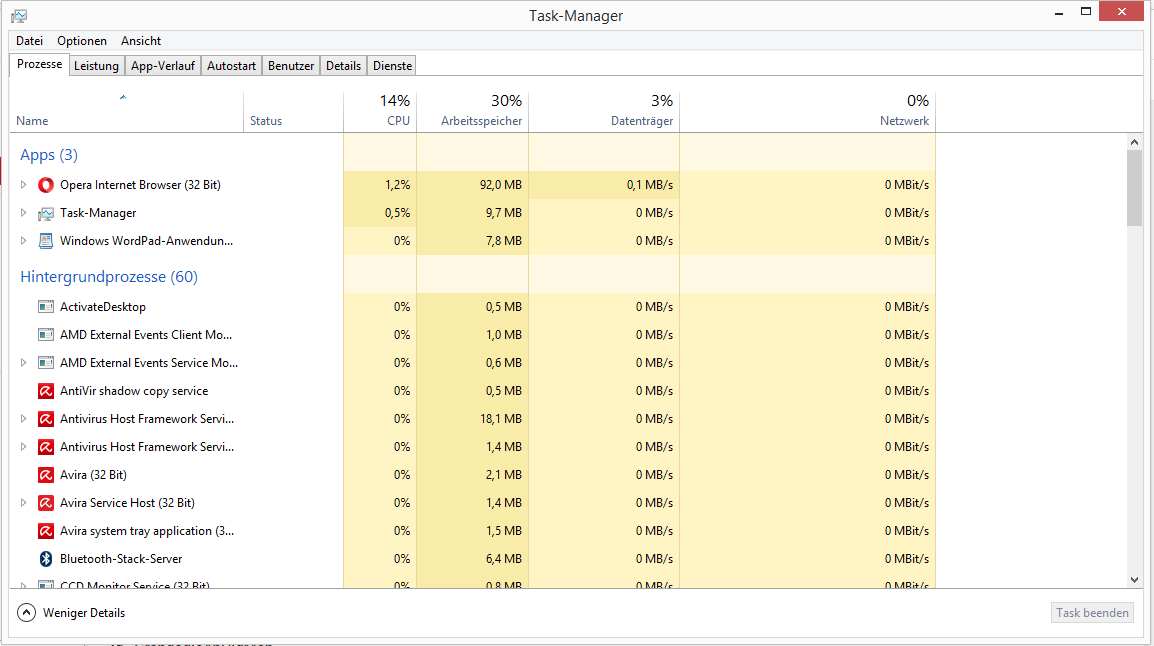Switch to the Leistung tab

point(96,65)
